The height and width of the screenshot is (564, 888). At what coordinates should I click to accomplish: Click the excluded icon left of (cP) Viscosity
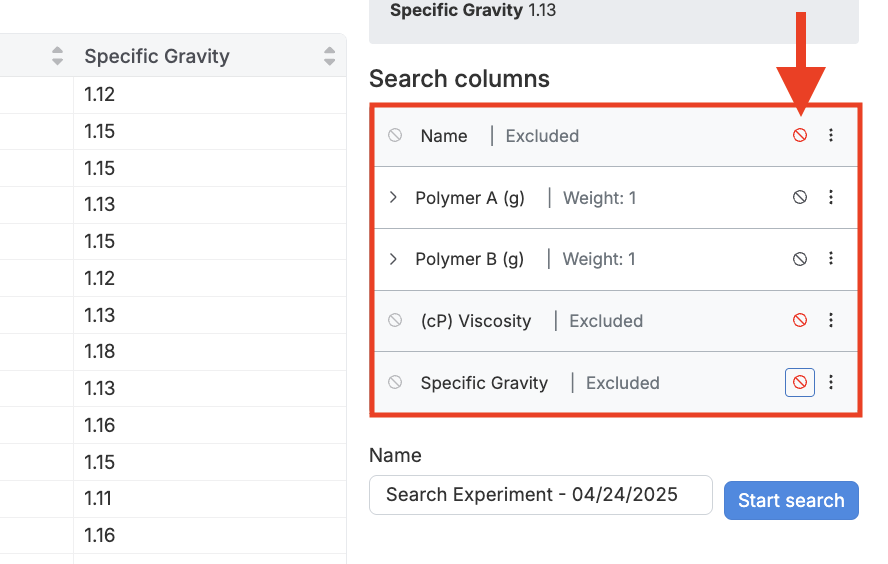pos(395,321)
